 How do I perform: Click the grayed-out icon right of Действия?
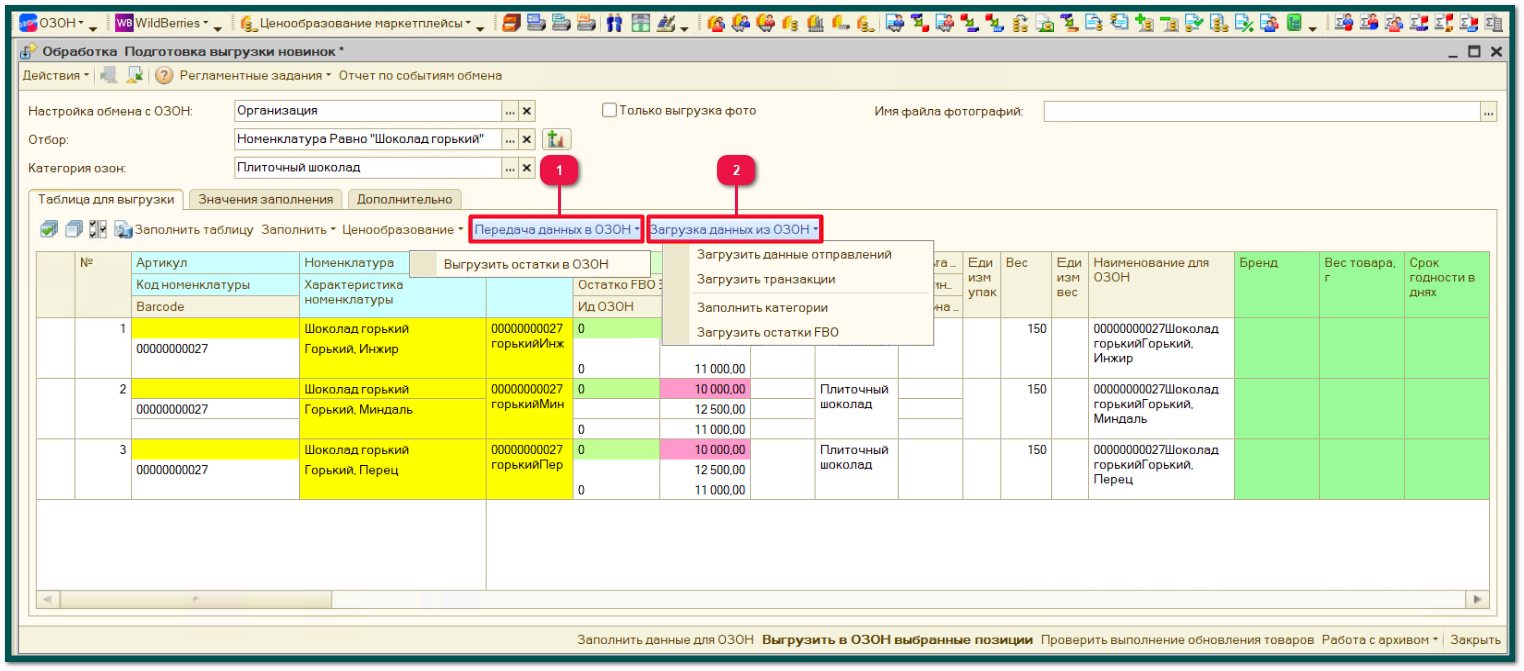pyautogui.click(x=109, y=76)
